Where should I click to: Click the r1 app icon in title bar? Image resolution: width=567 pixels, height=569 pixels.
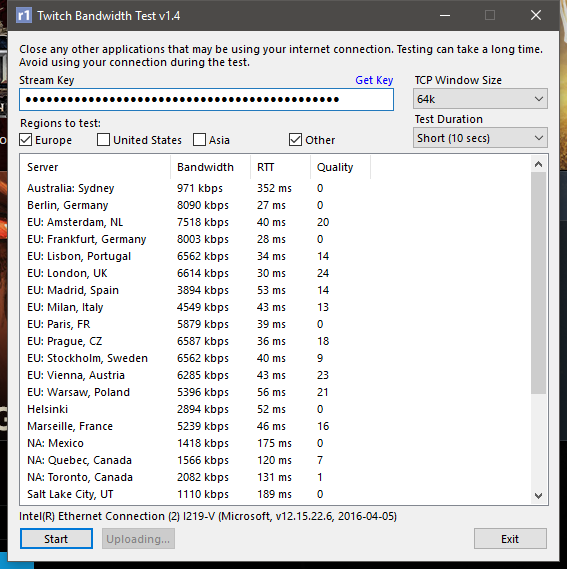coord(24,16)
